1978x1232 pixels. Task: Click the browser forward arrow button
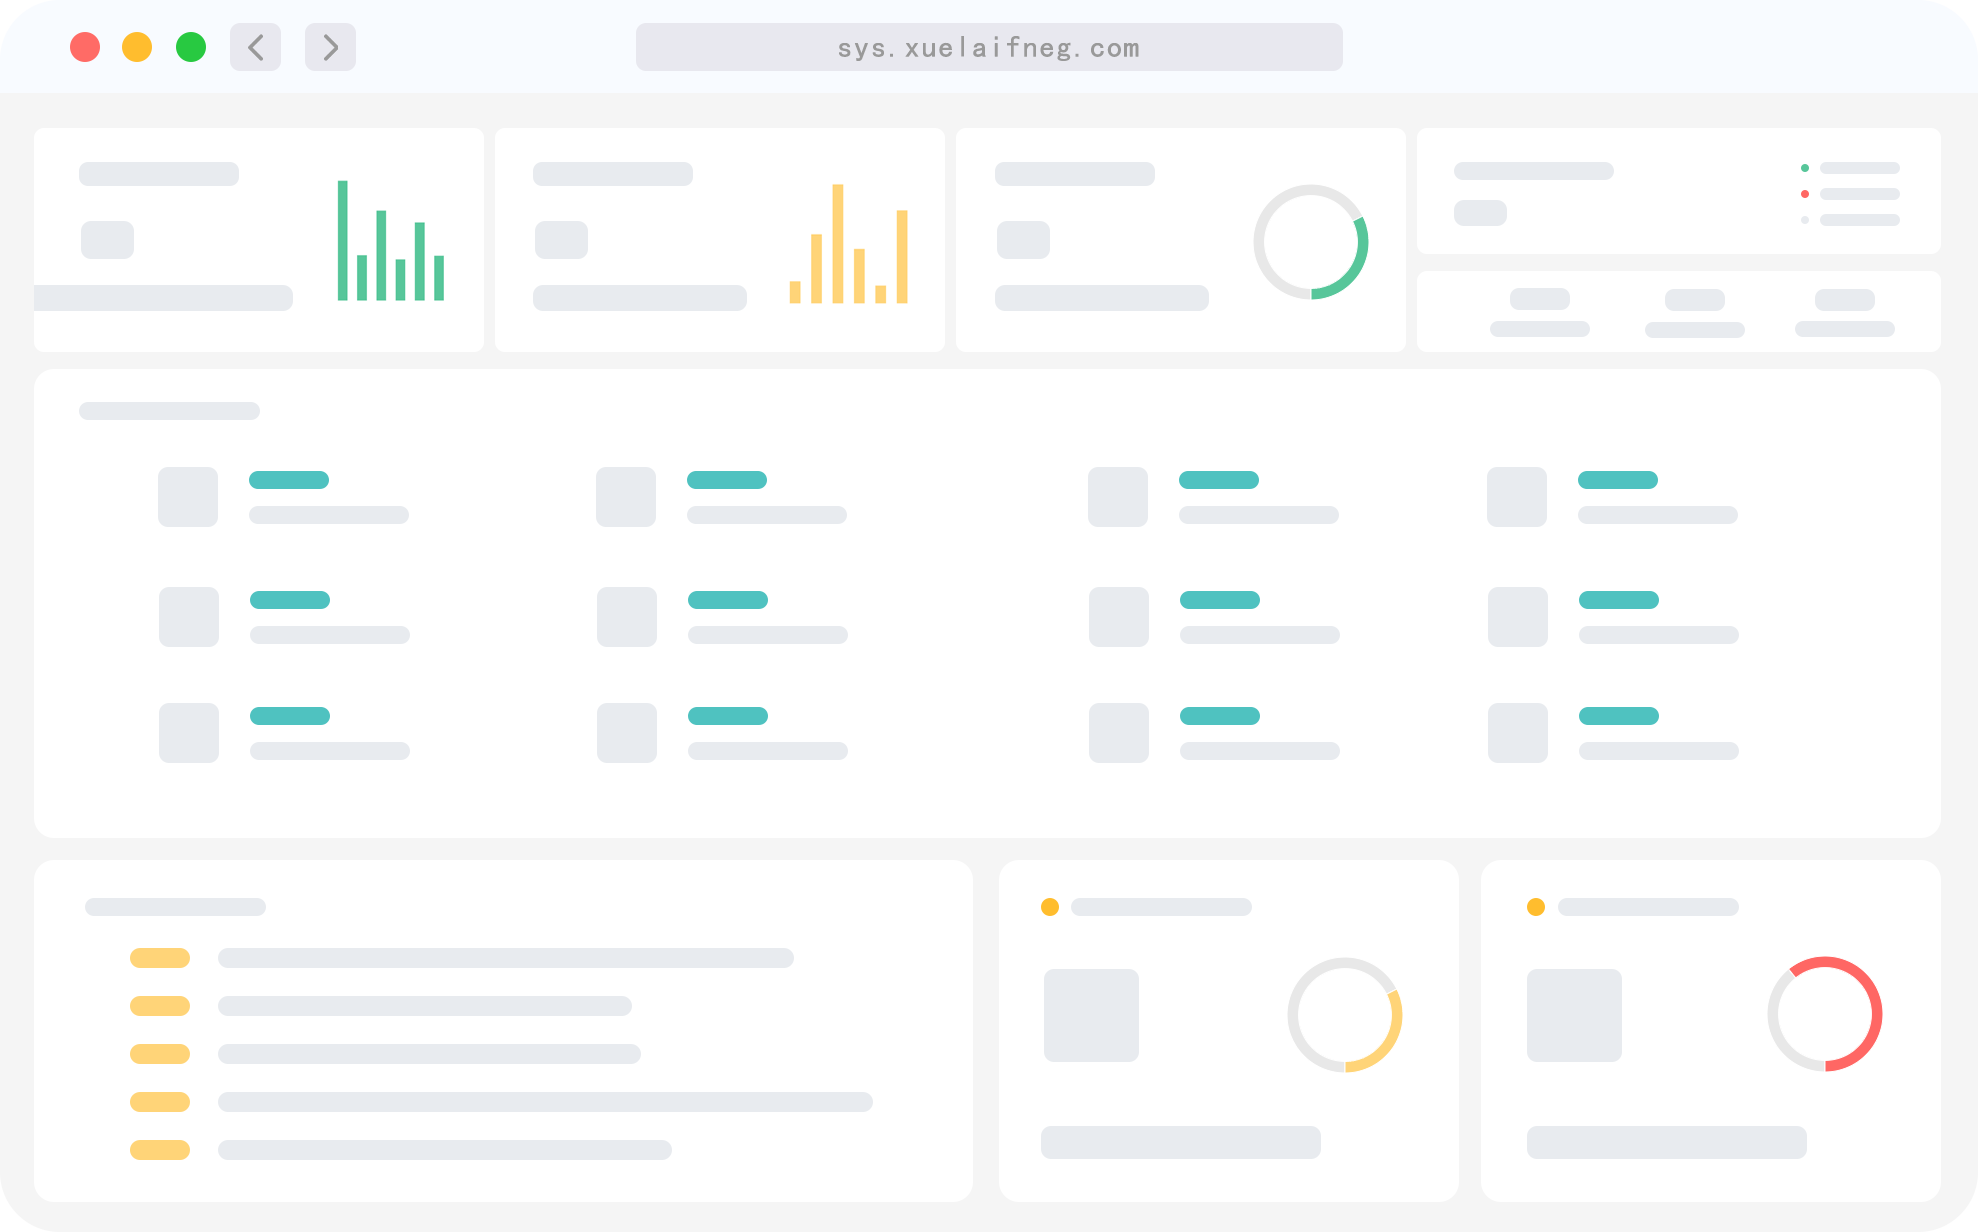click(x=330, y=47)
